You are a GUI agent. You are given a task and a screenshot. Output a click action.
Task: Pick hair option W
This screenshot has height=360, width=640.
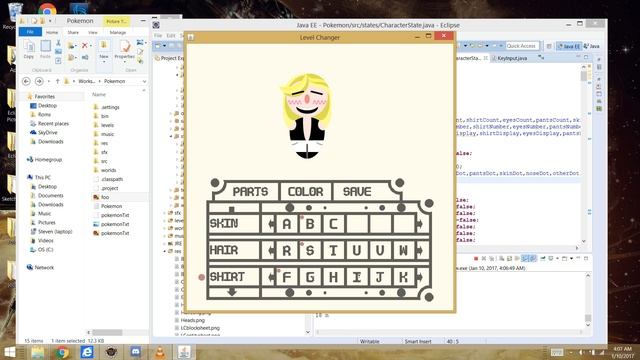403,250
